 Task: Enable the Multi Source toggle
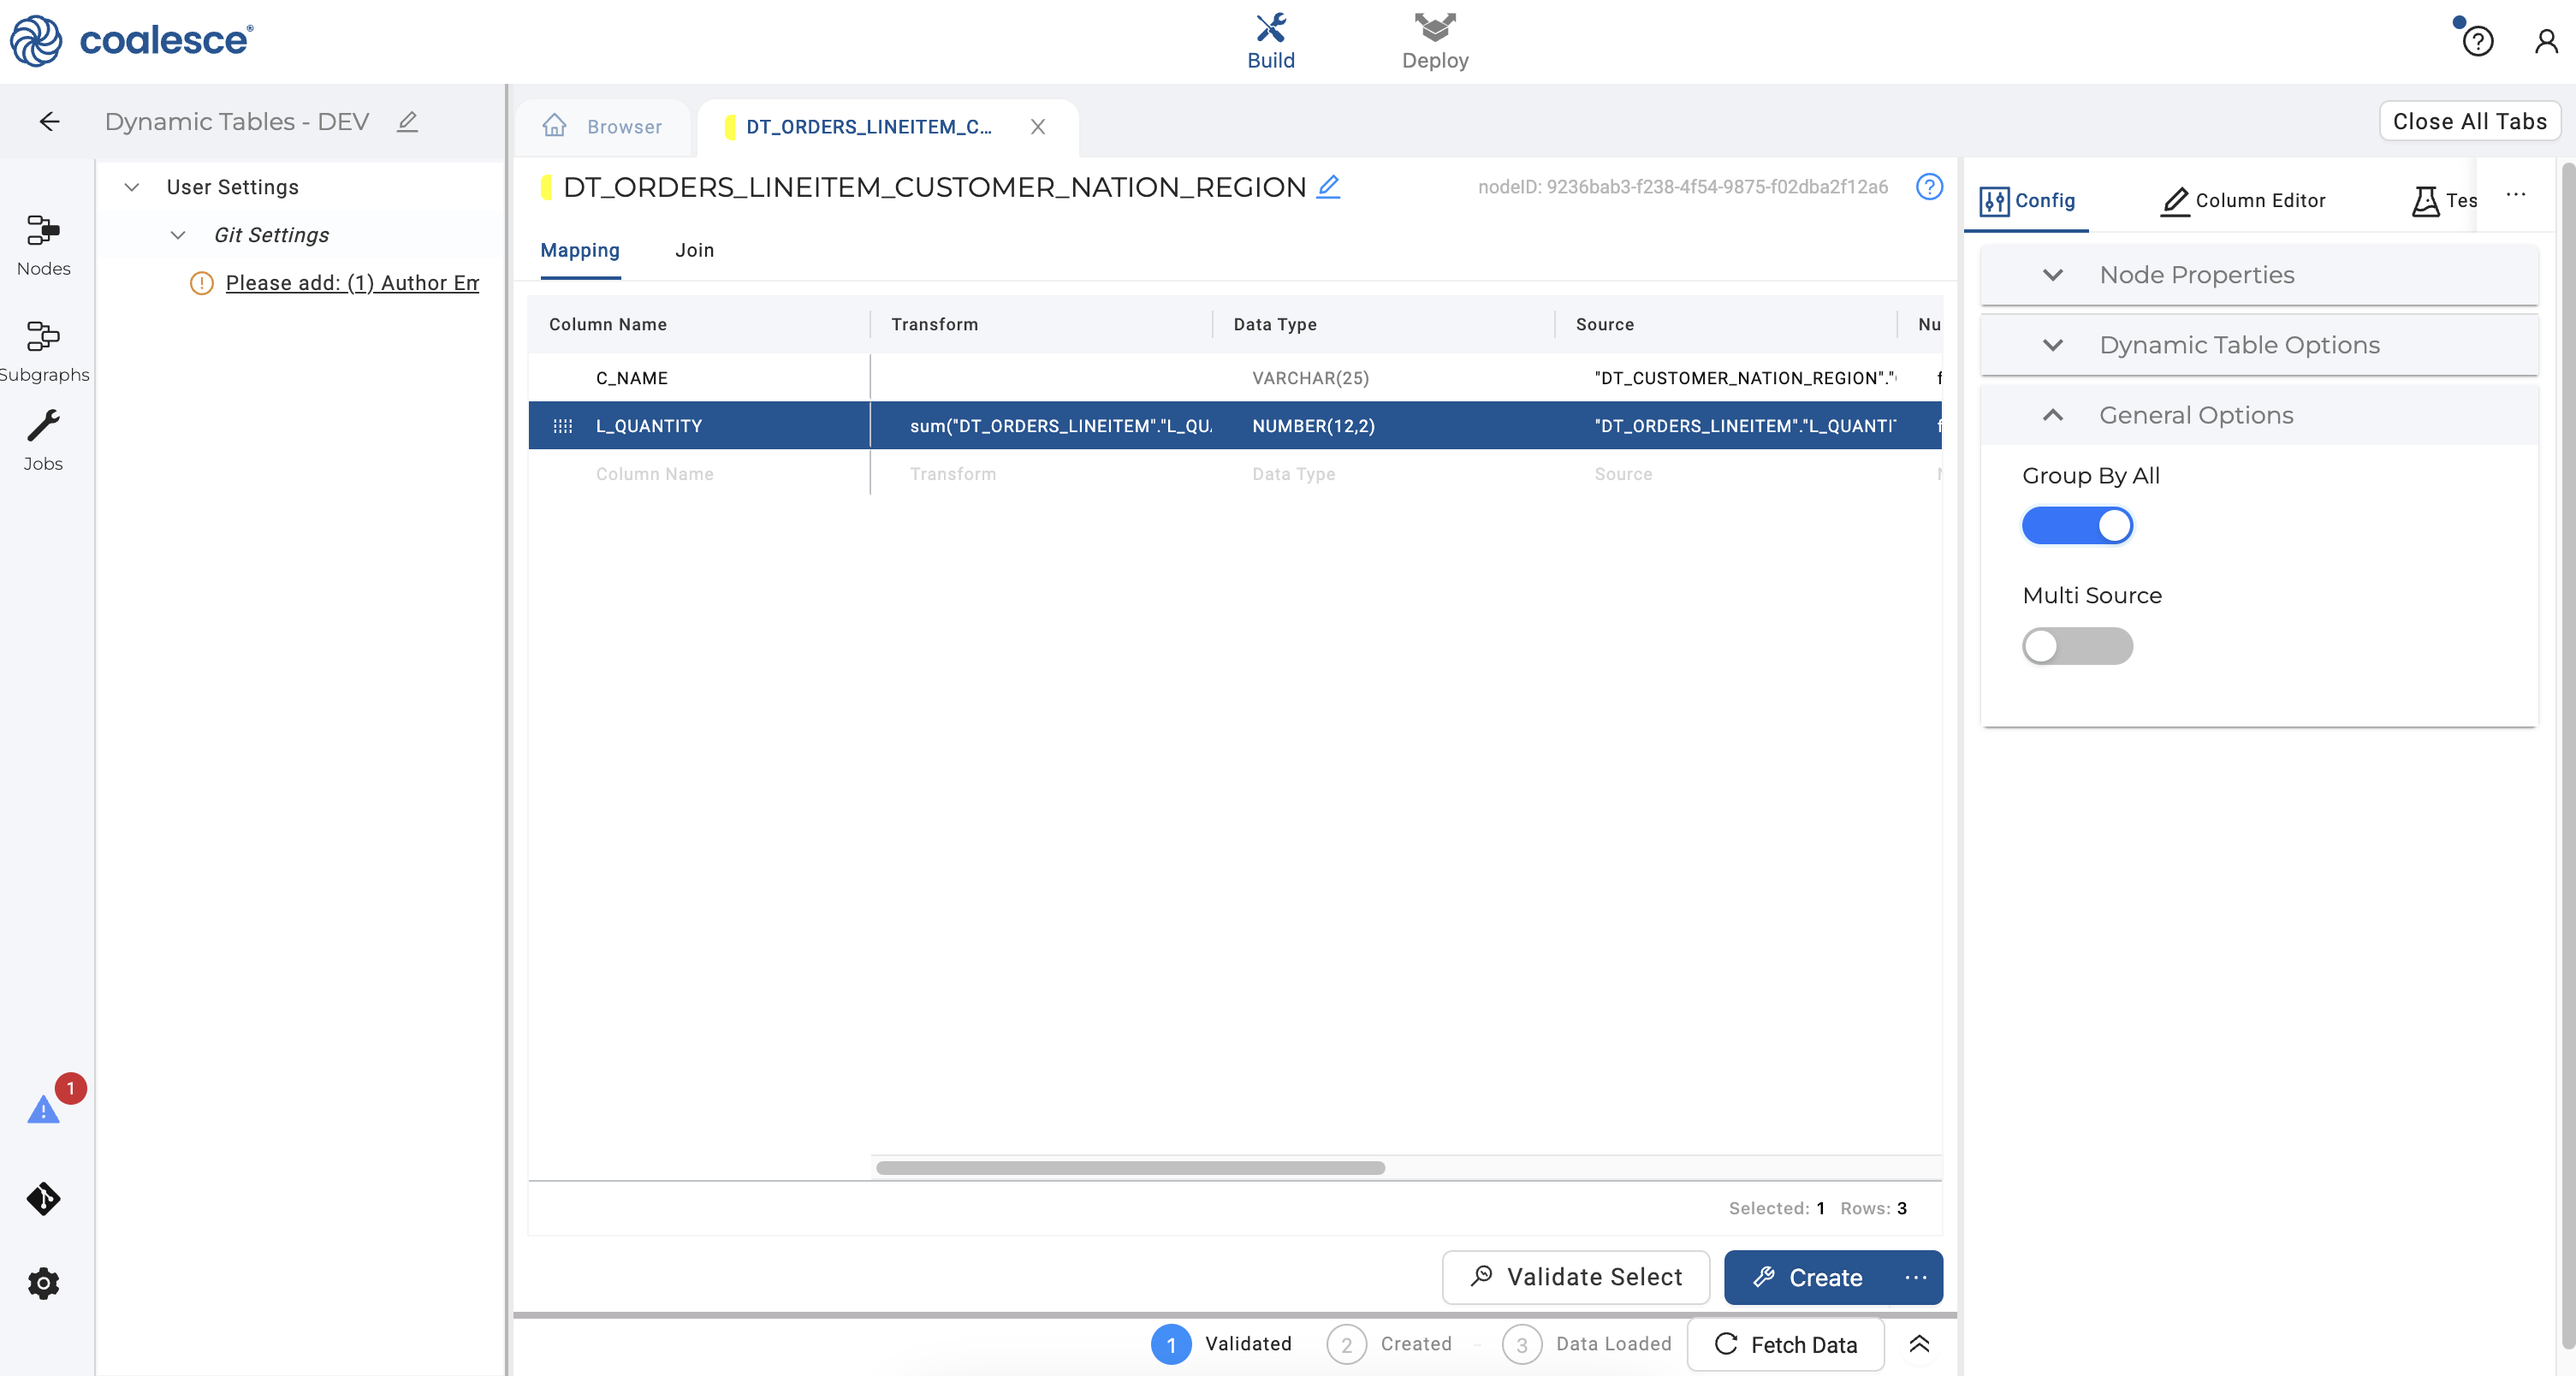2077,646
